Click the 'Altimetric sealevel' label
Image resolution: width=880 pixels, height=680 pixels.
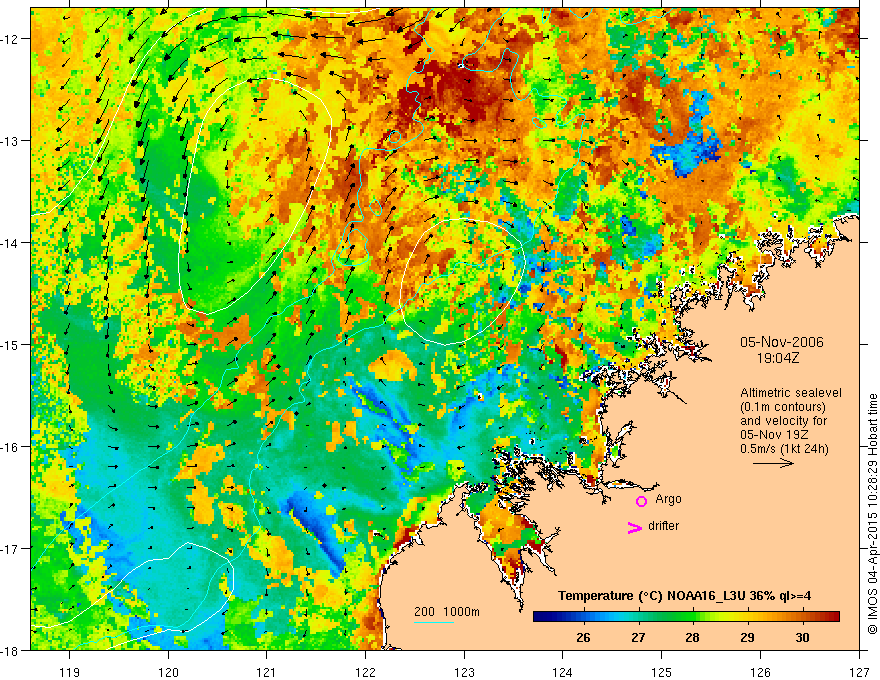791,393
